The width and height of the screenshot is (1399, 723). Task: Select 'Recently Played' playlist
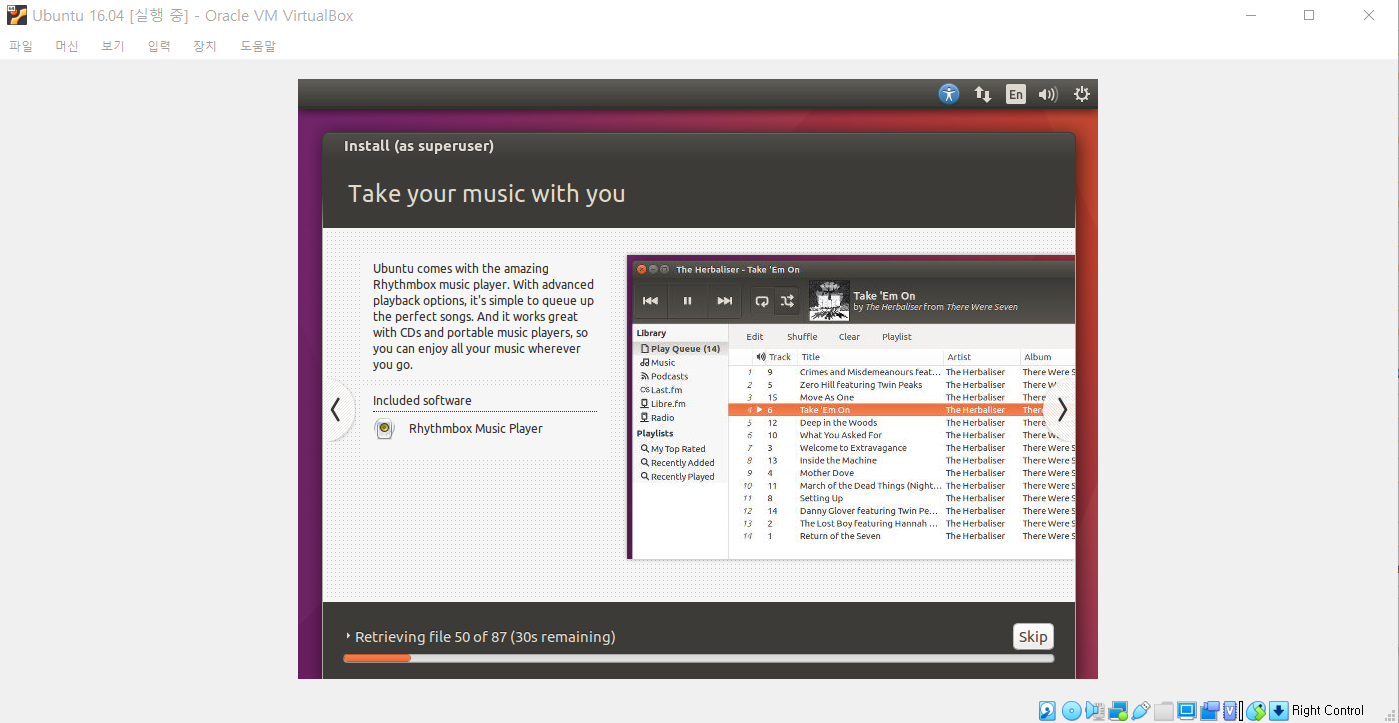tap(681, 477)
